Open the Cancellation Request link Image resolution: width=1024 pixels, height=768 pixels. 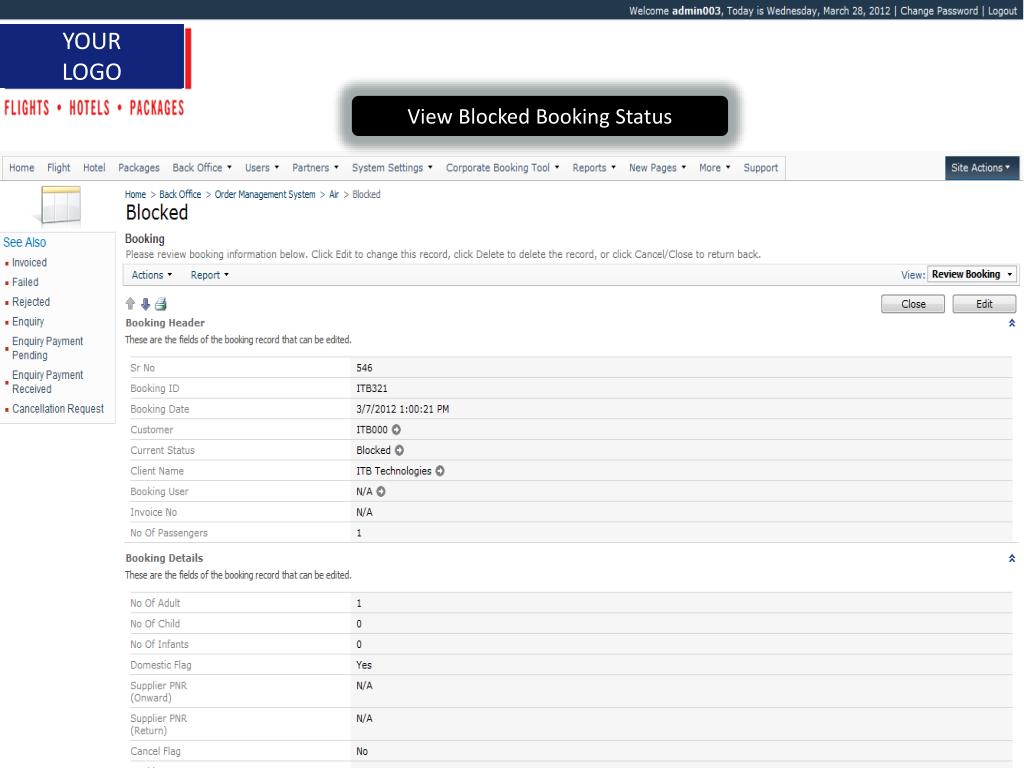click(x=58, y=409)
